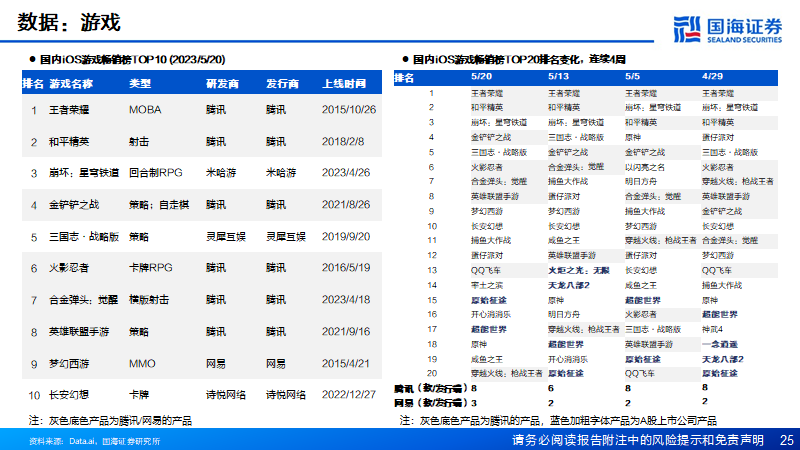Select launch date 2023/4/26
Screen dimensions: 800x450
pyautogui.click(x=346, y=173)
